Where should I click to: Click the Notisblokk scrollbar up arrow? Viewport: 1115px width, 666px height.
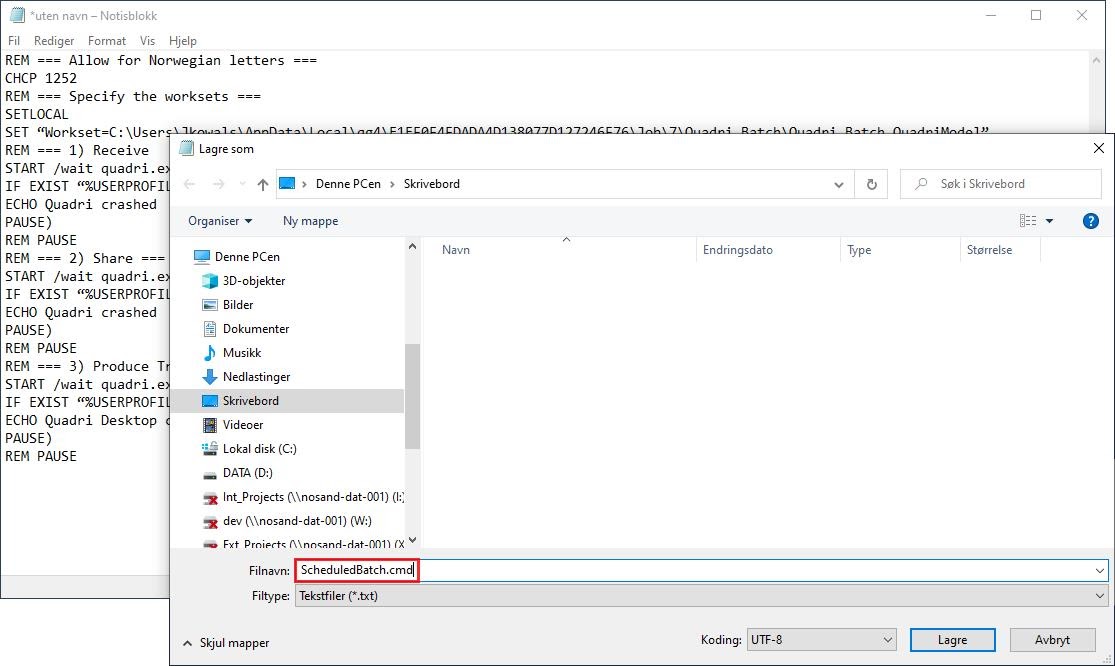pyautogui.click(x=1096, y=60)
